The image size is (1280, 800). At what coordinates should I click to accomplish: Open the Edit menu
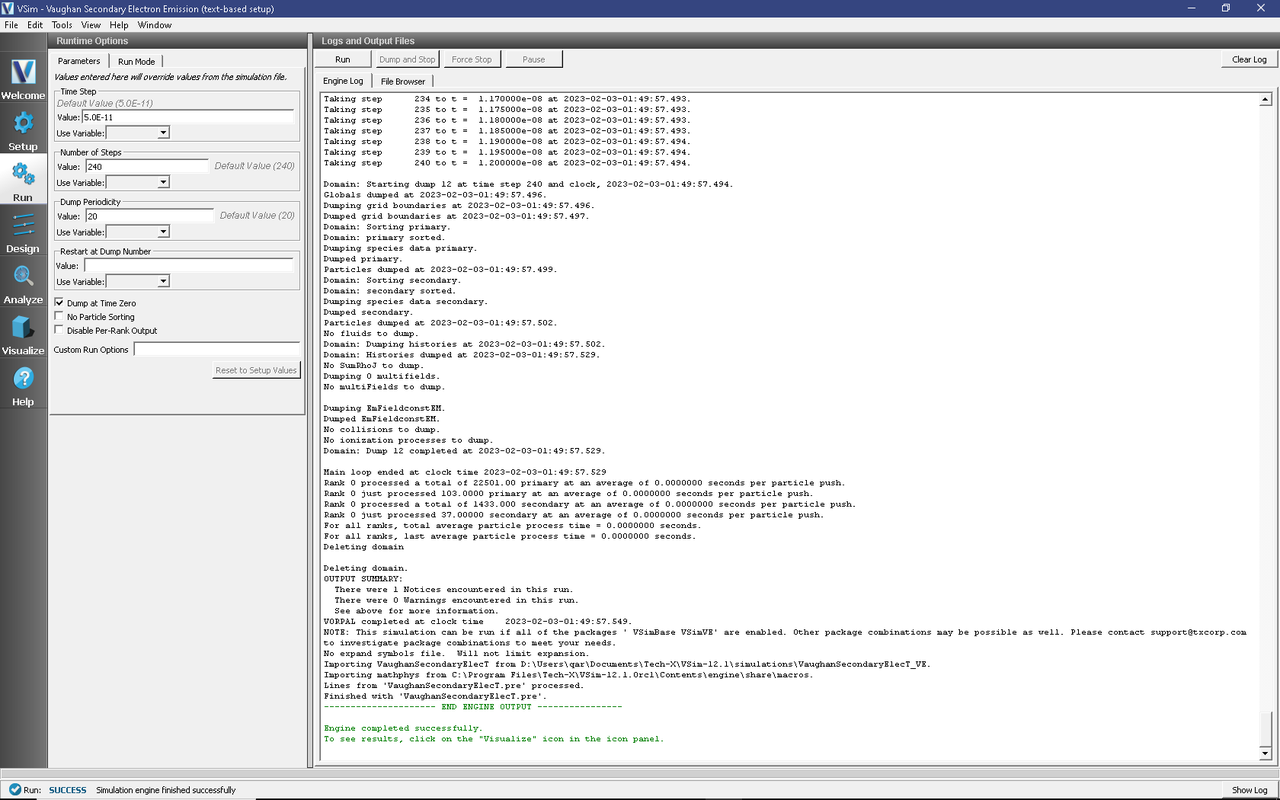(35, 24)
